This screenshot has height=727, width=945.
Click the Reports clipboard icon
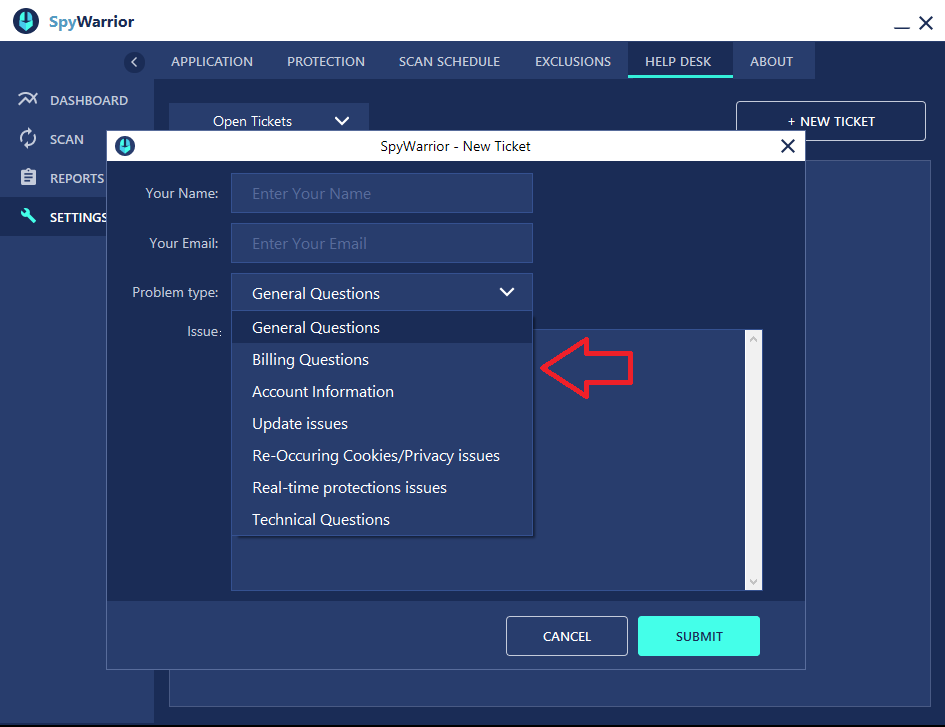coord(28,177)
